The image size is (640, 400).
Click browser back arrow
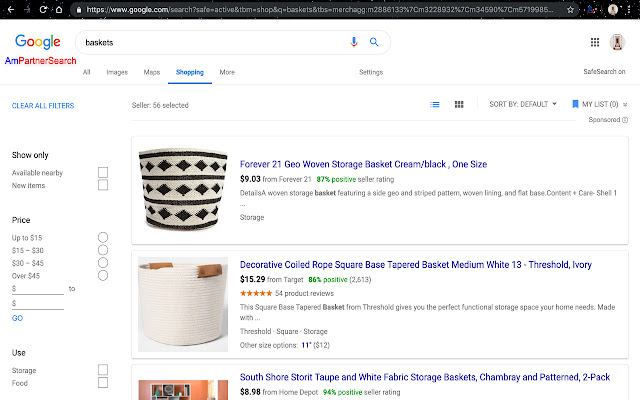10,9
